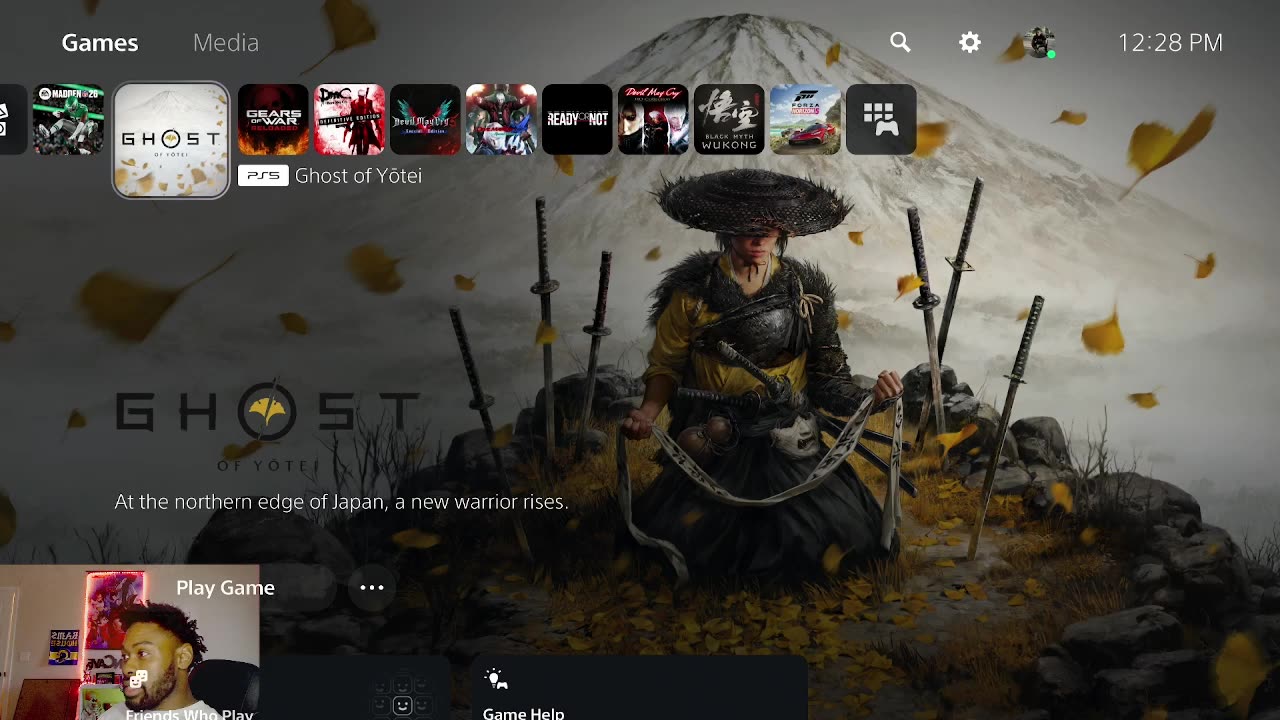This screenshot has height=720, width=1280.
Task: Select the DmC Definitive Edition tile
Action: (x=349, y=120)
